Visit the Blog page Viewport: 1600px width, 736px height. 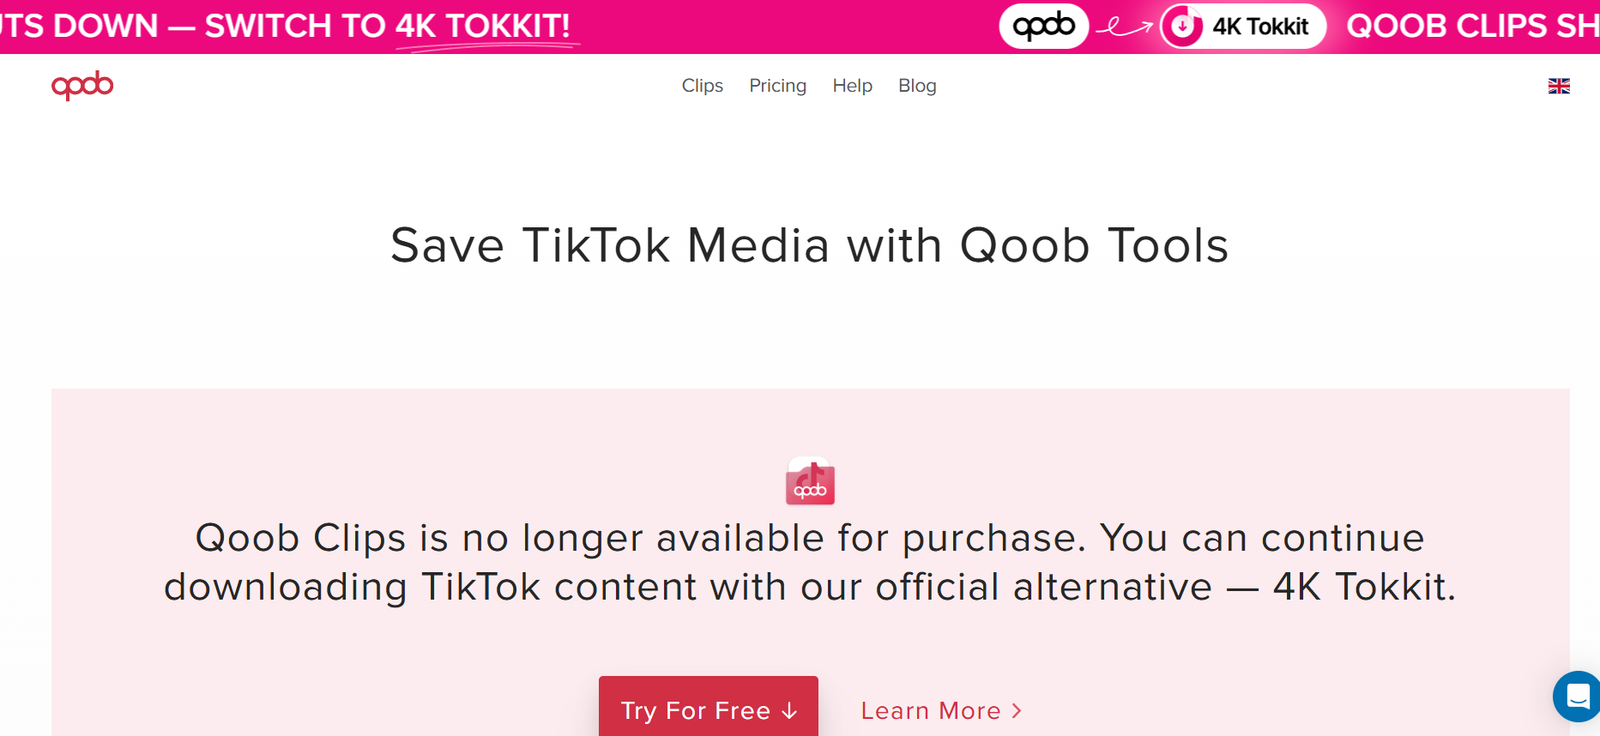pyautogui.click(x=917, y=86)
